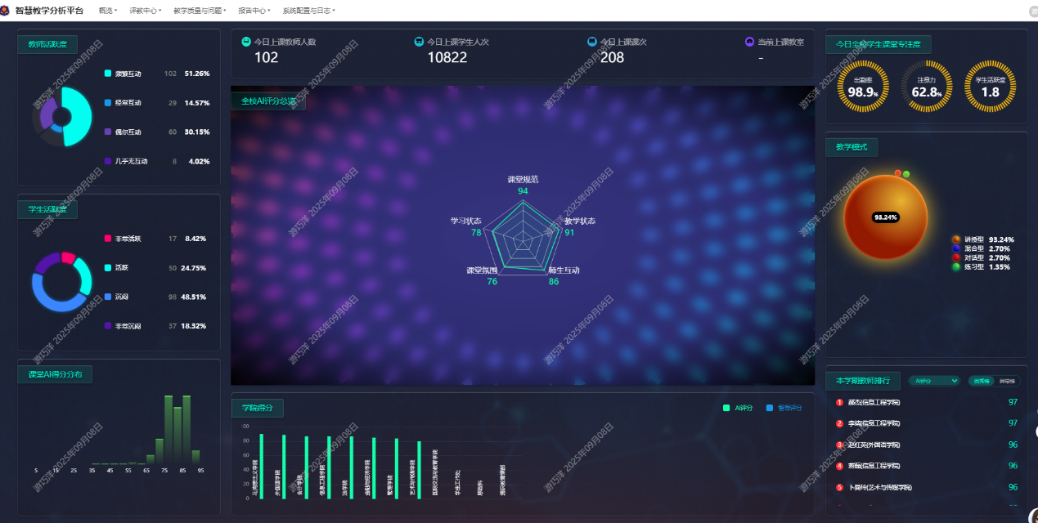Expand the 评教中心 menu
Viewport: 1038px width, 523px height.
point(145,10)
